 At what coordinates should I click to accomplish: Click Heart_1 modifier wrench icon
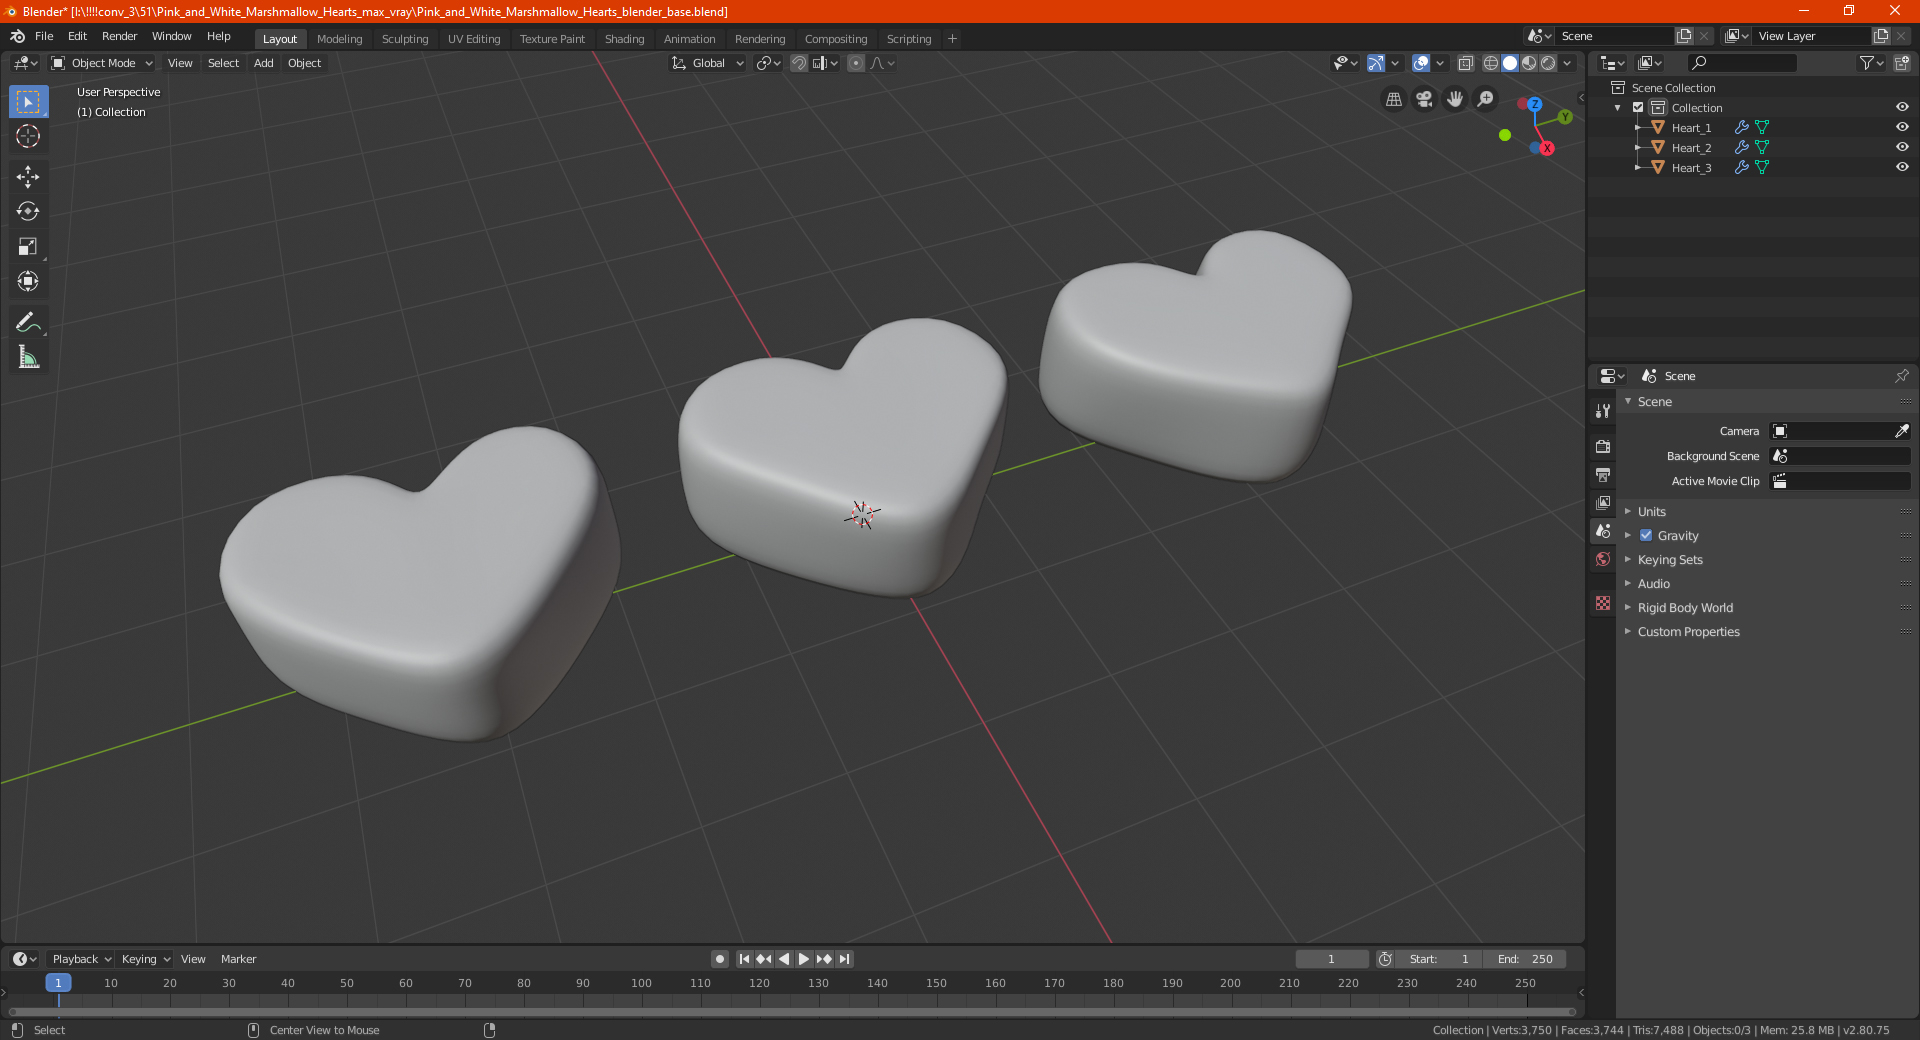pyautogui.click(x=1742, y=128)
